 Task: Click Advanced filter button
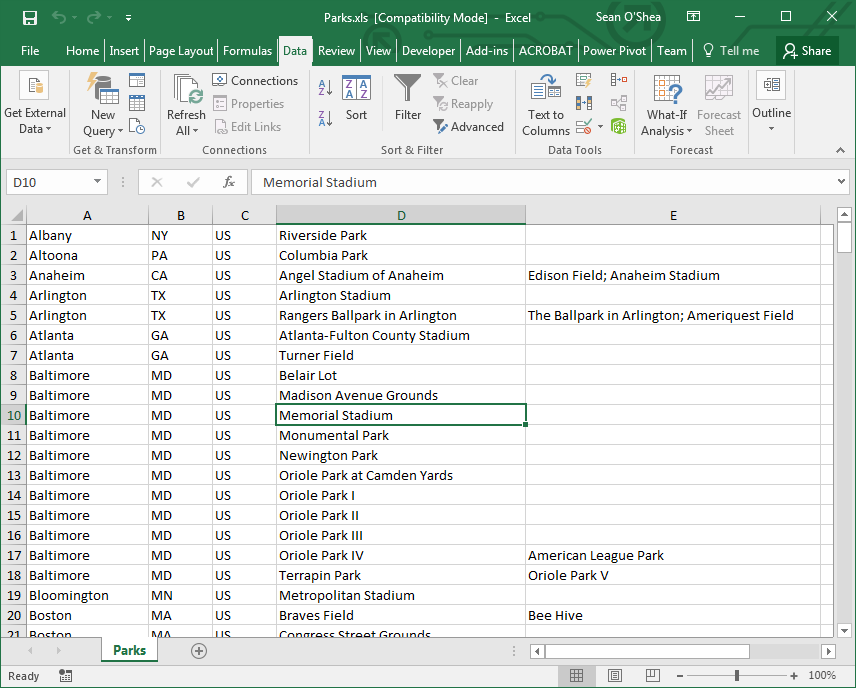point(468,127)
